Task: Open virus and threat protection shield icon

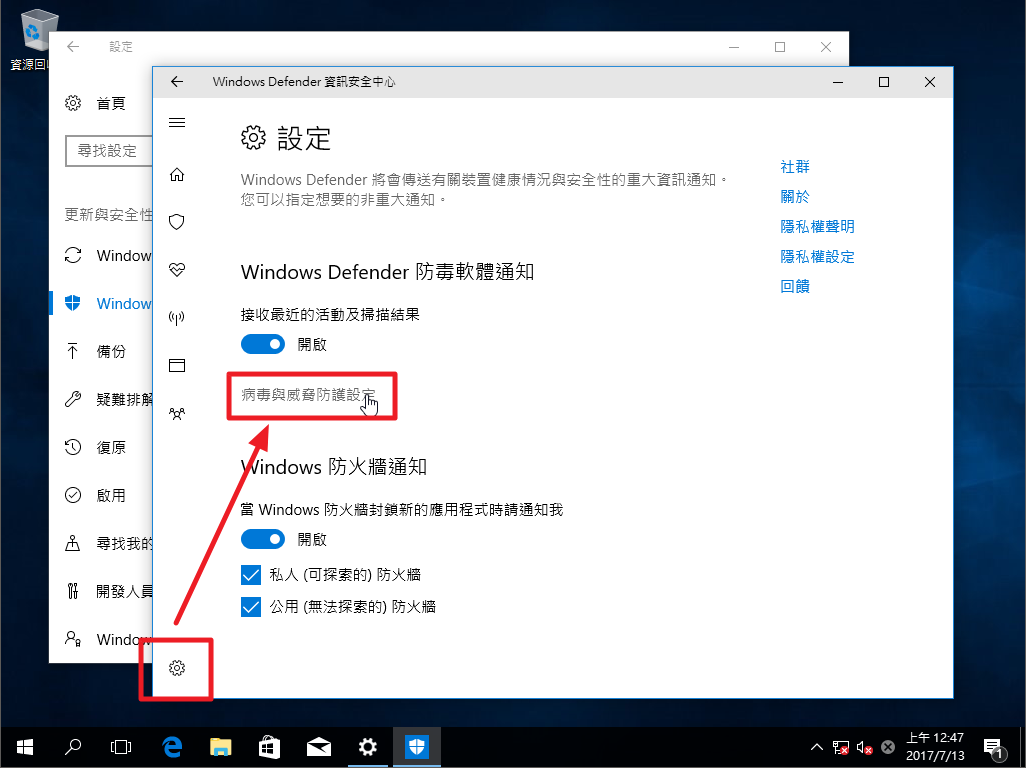Action: (x=177, y=222)
